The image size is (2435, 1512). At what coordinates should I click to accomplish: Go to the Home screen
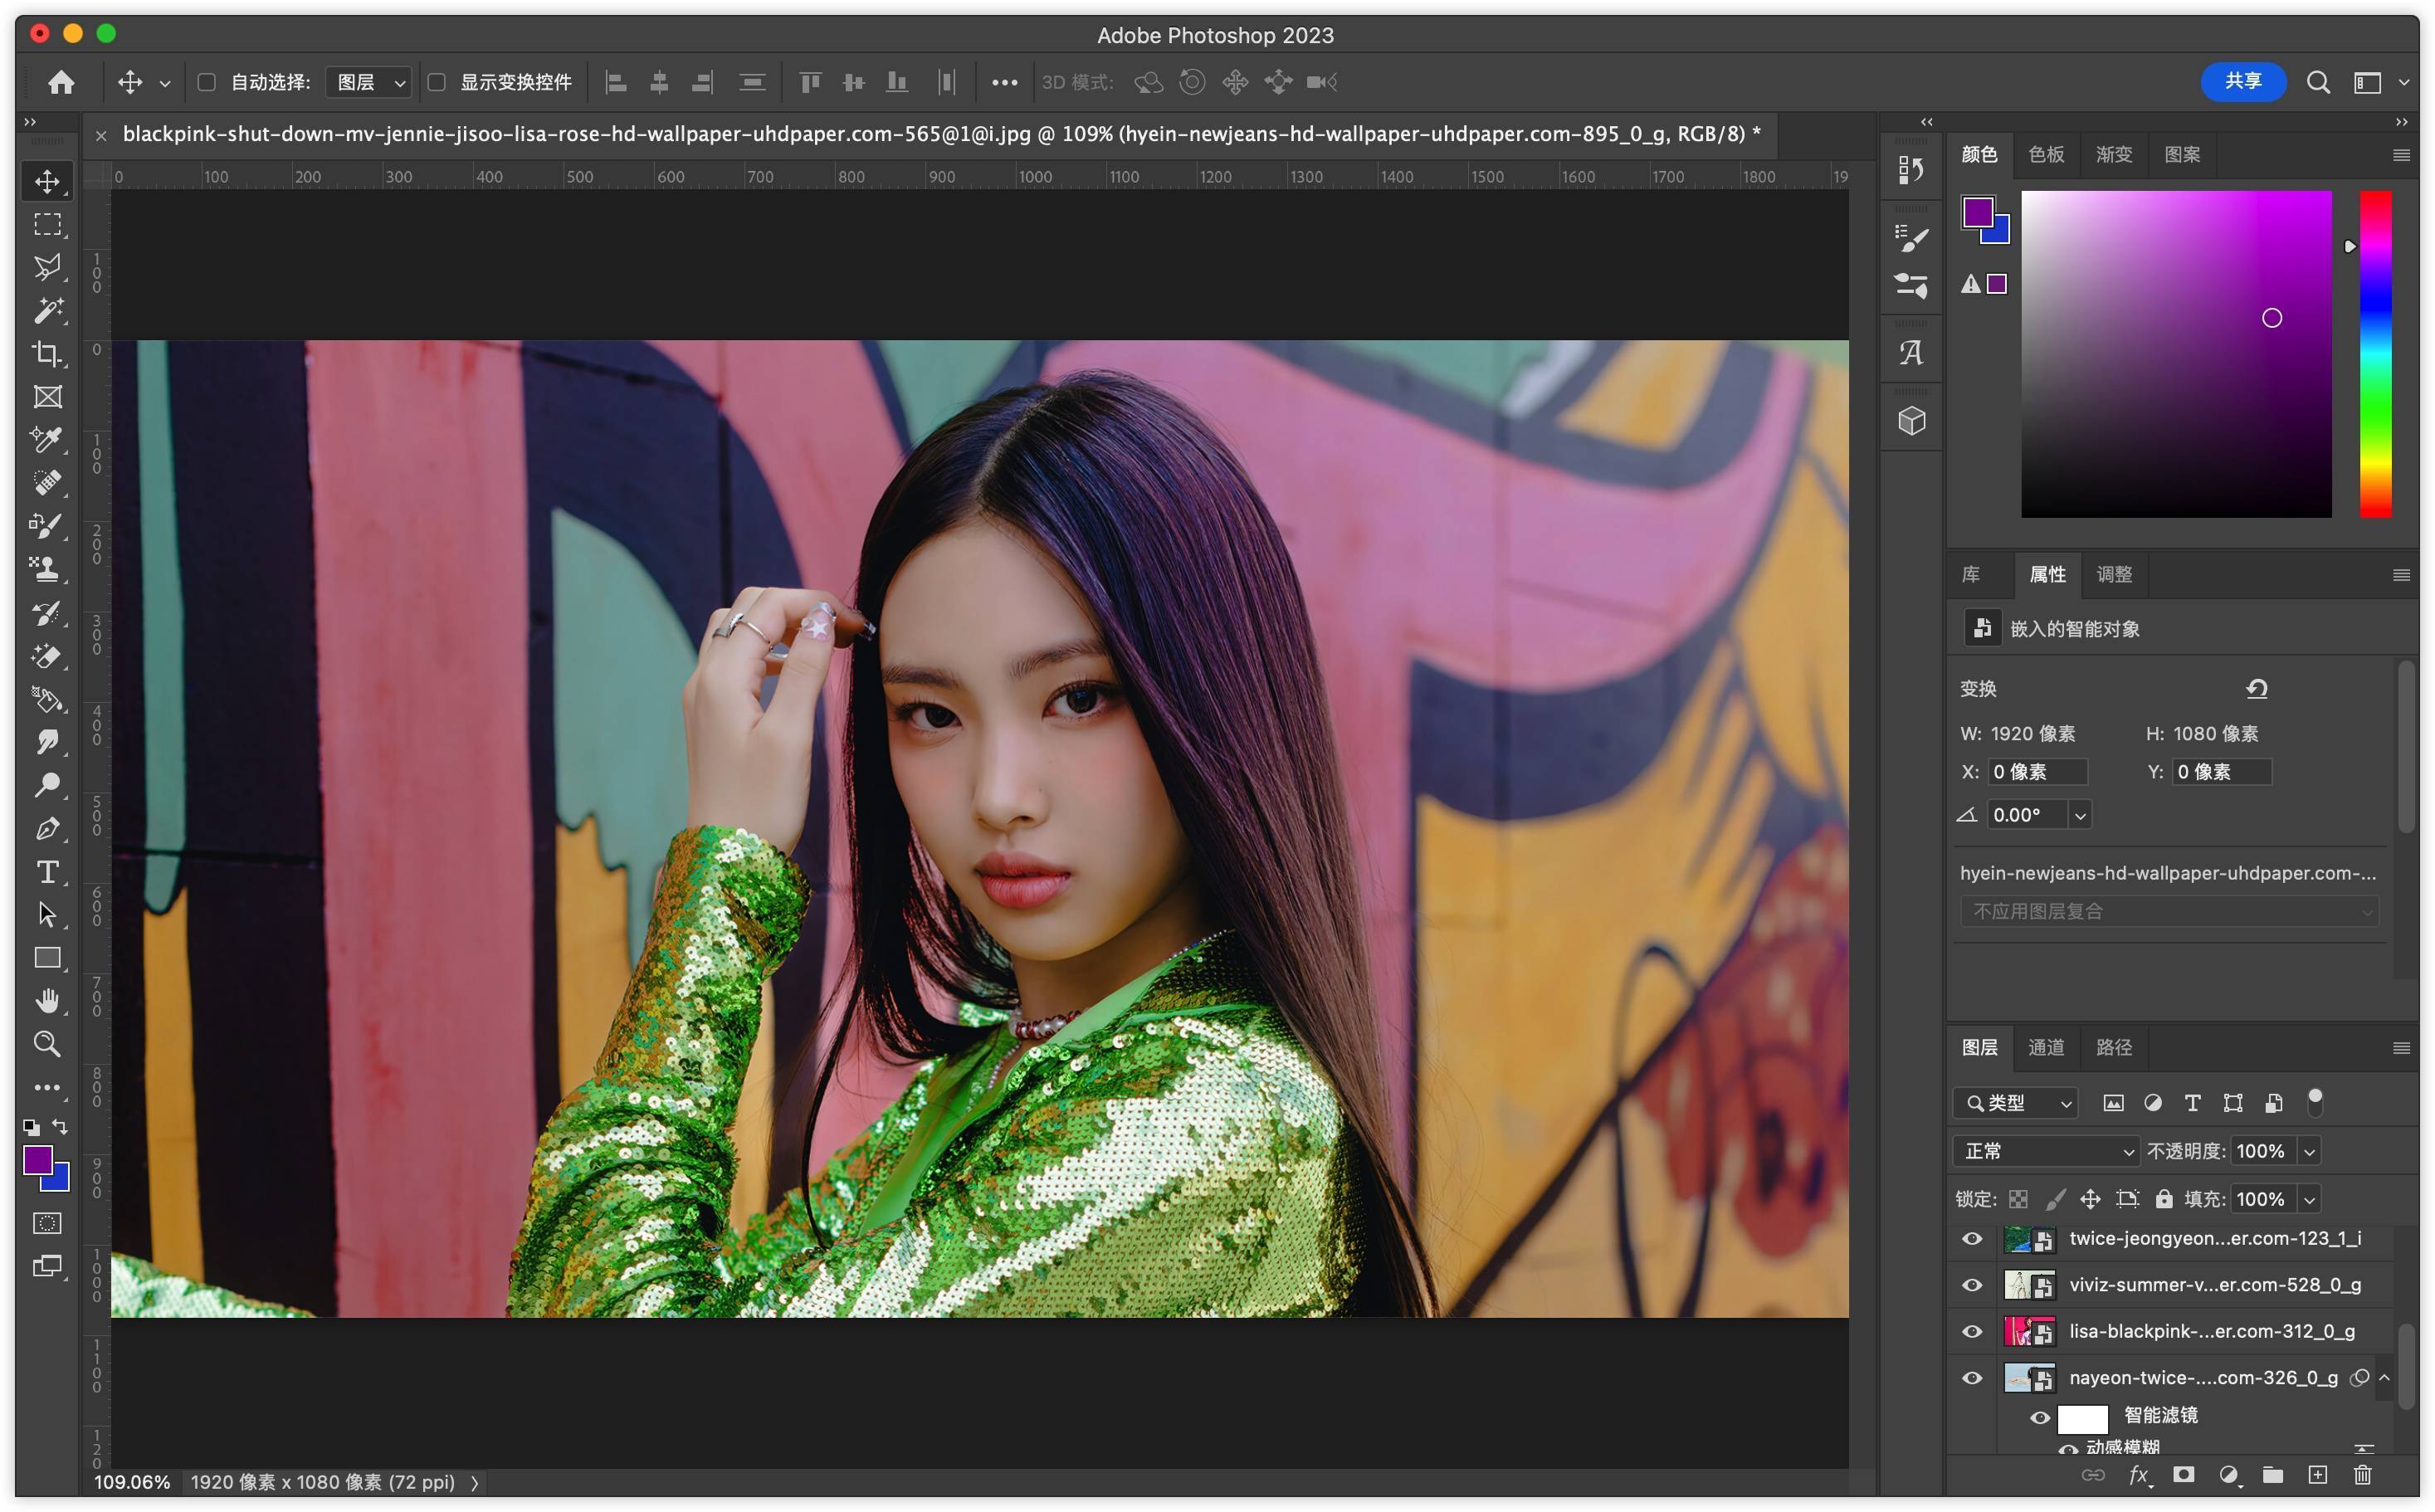tap(61, 82)
